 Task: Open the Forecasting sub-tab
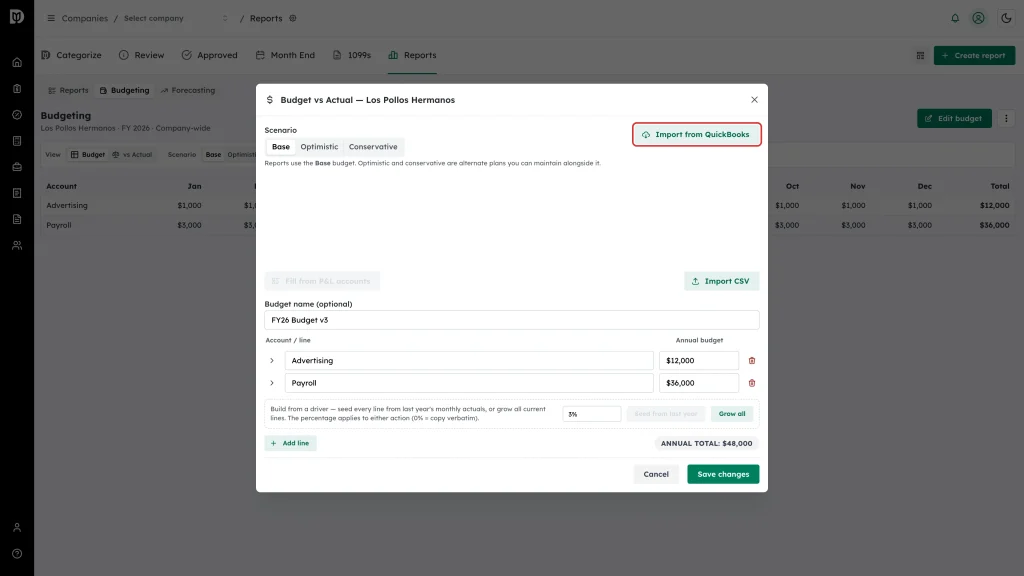[188, 91]
